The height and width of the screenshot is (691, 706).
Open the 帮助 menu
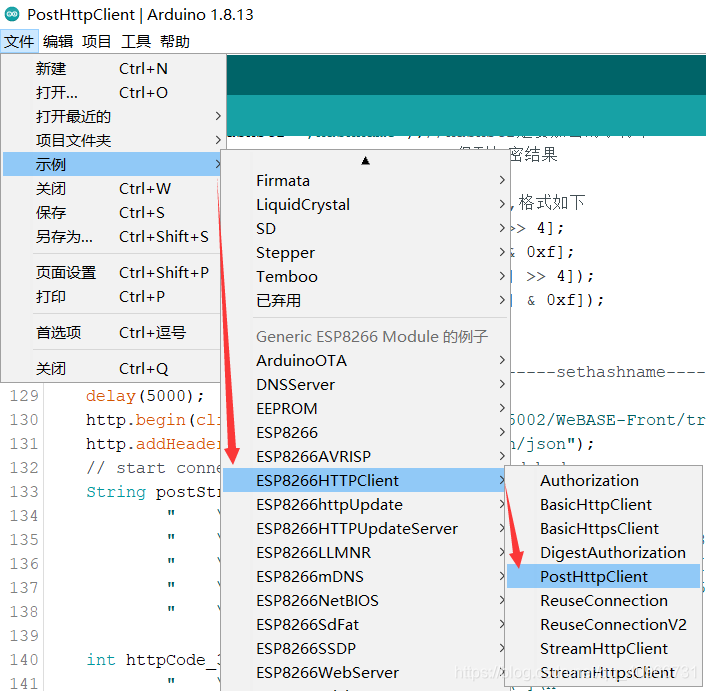[175, 41]
